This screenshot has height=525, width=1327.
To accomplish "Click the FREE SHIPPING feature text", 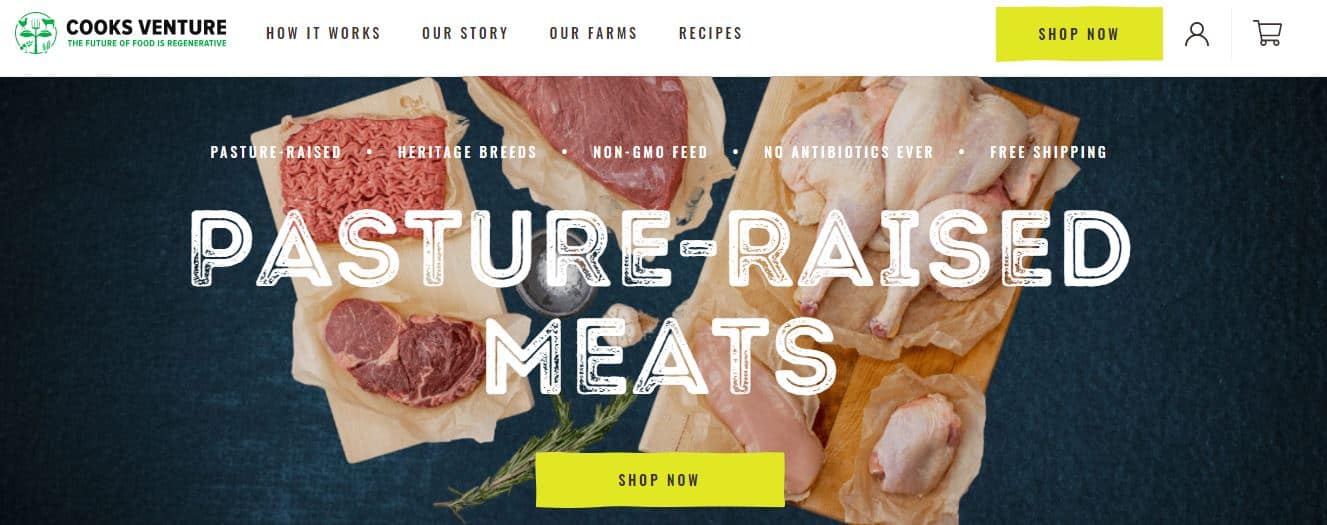I will tap(1048, 152).
